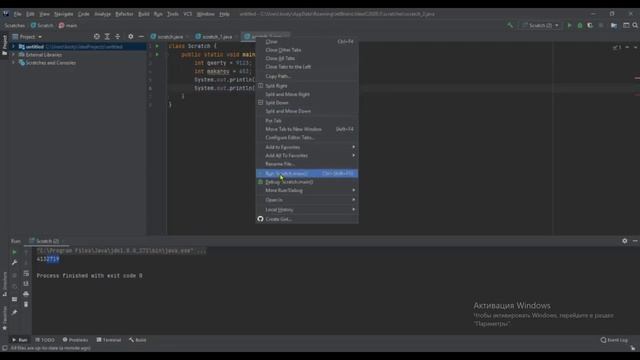Viewport: 640px width, 360px height.
Task: Click run gutter arrow beside main method
Action: (x=157, y=55)
